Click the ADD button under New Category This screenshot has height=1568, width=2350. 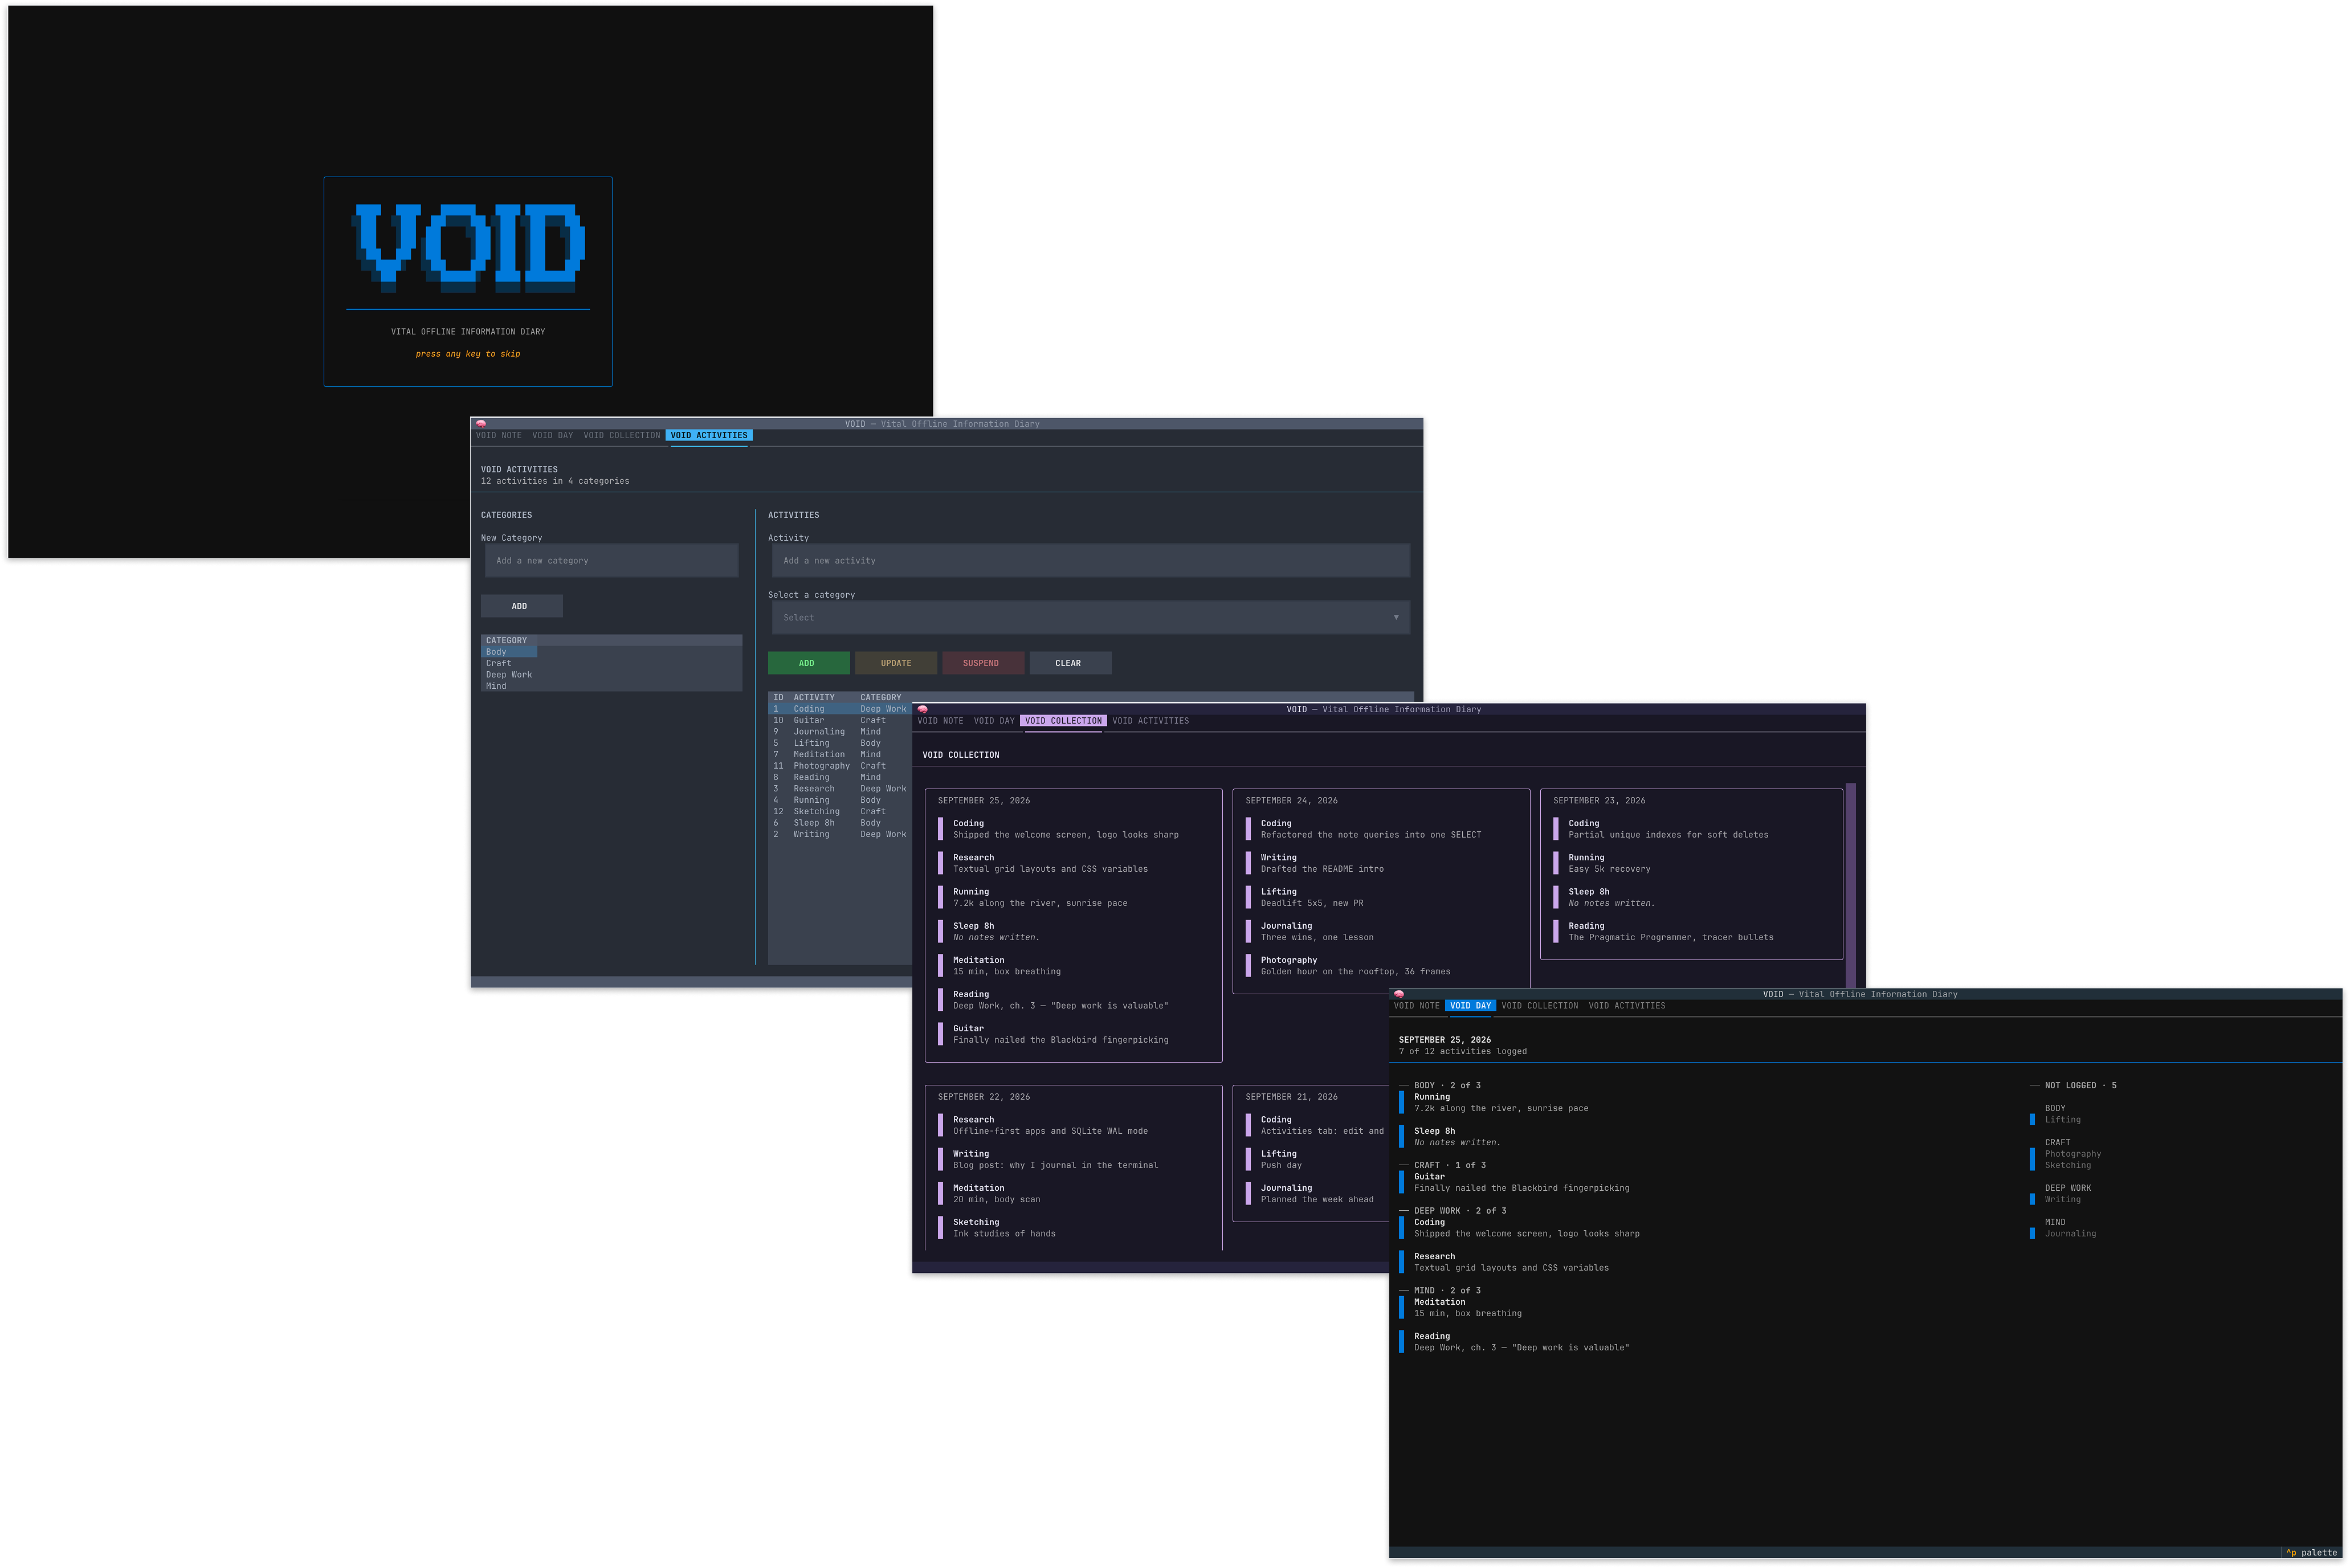521,606
